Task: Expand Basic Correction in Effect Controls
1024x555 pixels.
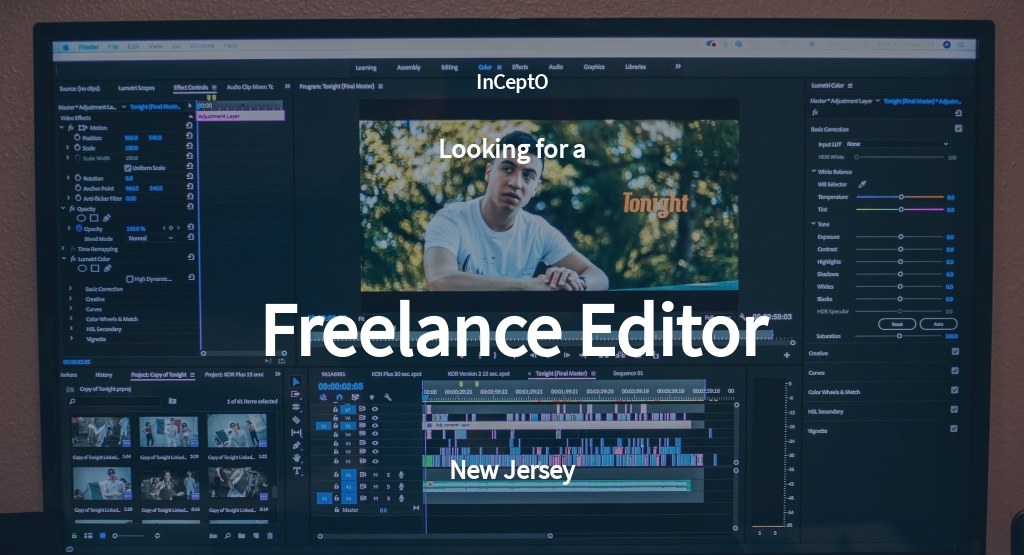Action: pyautogui.click(x=70, y=289)
